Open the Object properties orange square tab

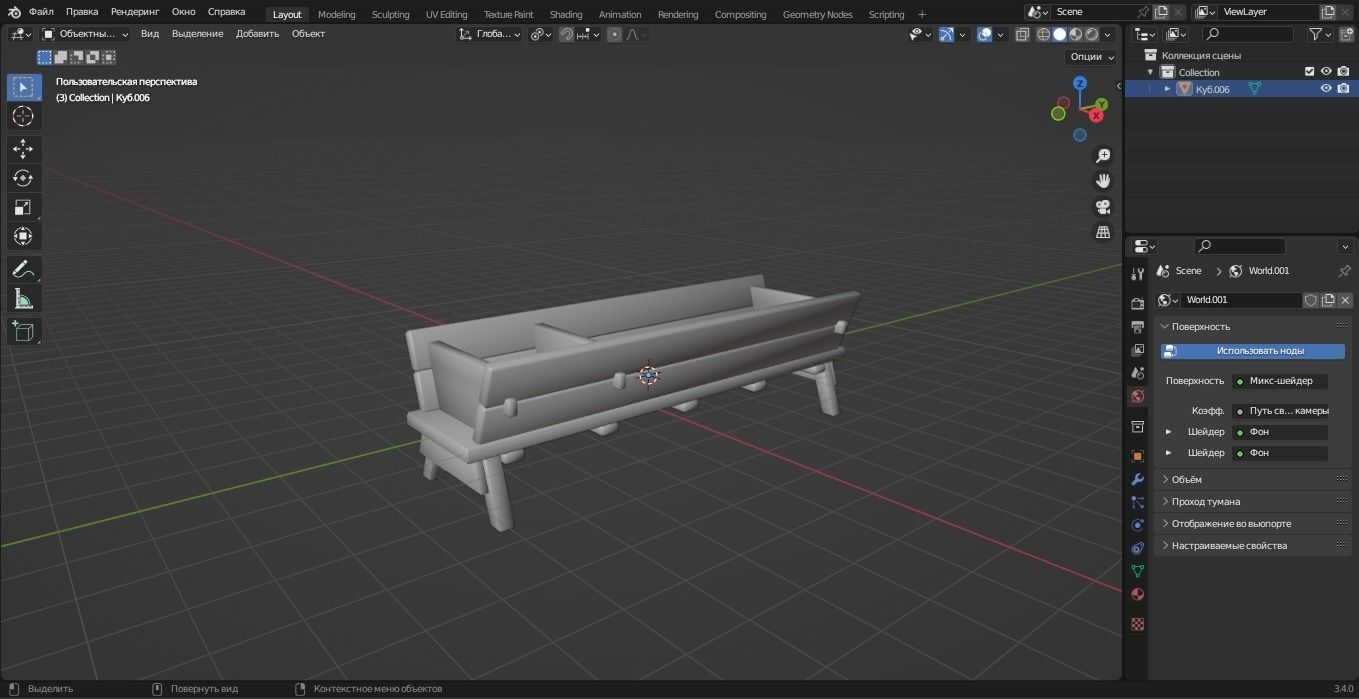click(x=1137, y=456)
